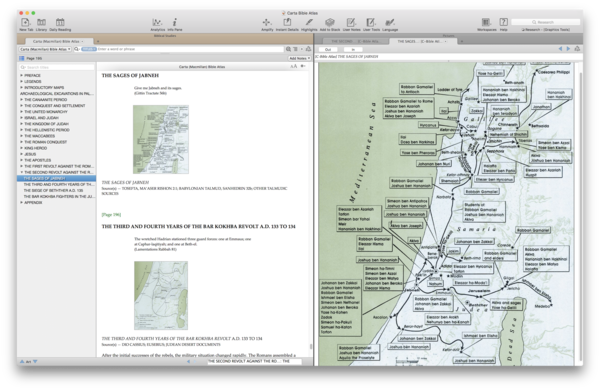The image size is (600, 390).
Task: Click the Search titles field
Action: [x=57, y=67]
